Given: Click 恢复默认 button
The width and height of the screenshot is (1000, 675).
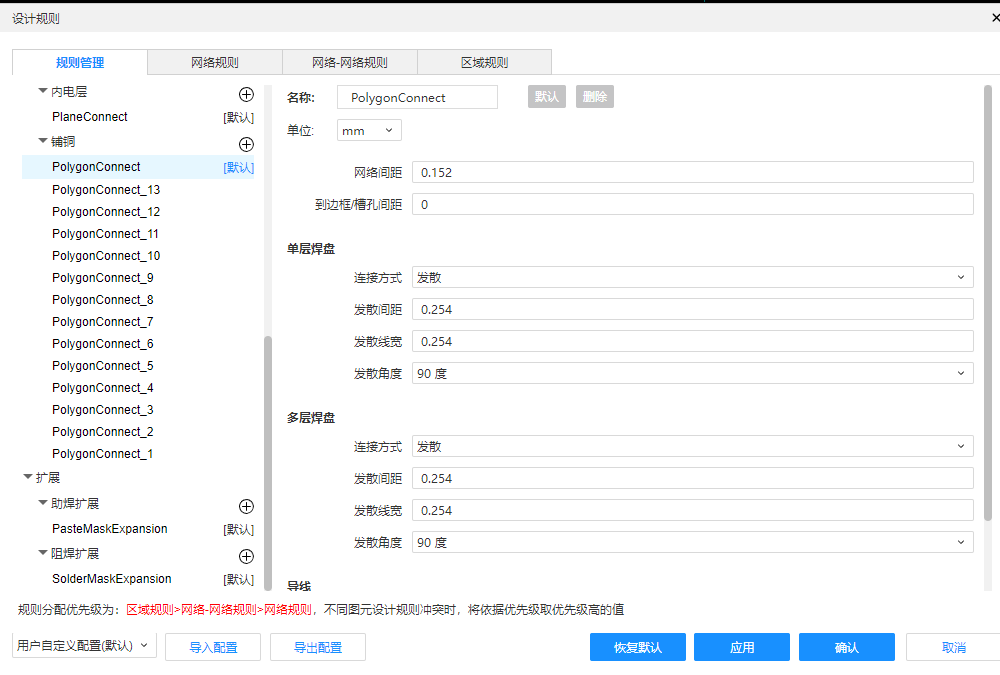Looking at the screenshot, I should [x=638, y=647].
